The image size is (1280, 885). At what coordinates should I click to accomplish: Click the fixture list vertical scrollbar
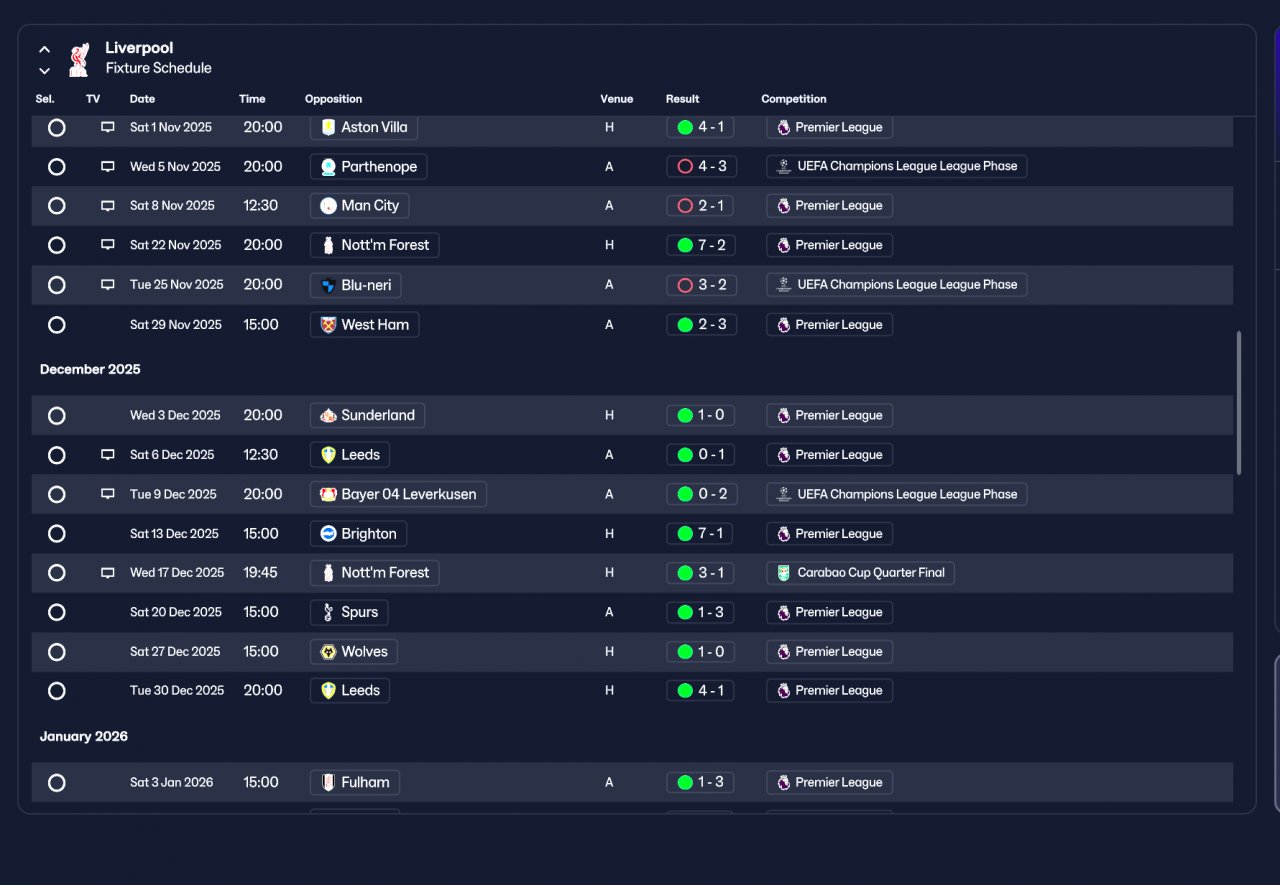pos(1239,402)
